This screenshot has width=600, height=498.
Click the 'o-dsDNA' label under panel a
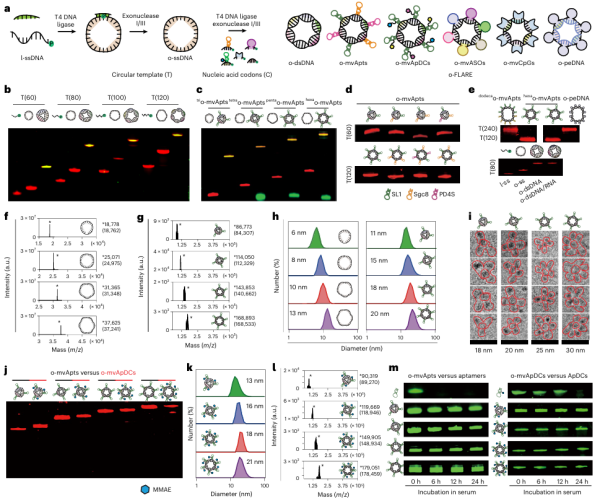click(x=301, y=63)
